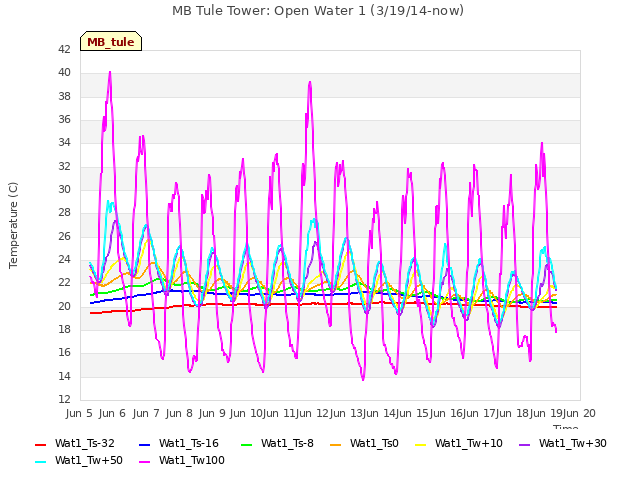Click the Wat1_Tw+30 legend label

click(x=572, y=443)
